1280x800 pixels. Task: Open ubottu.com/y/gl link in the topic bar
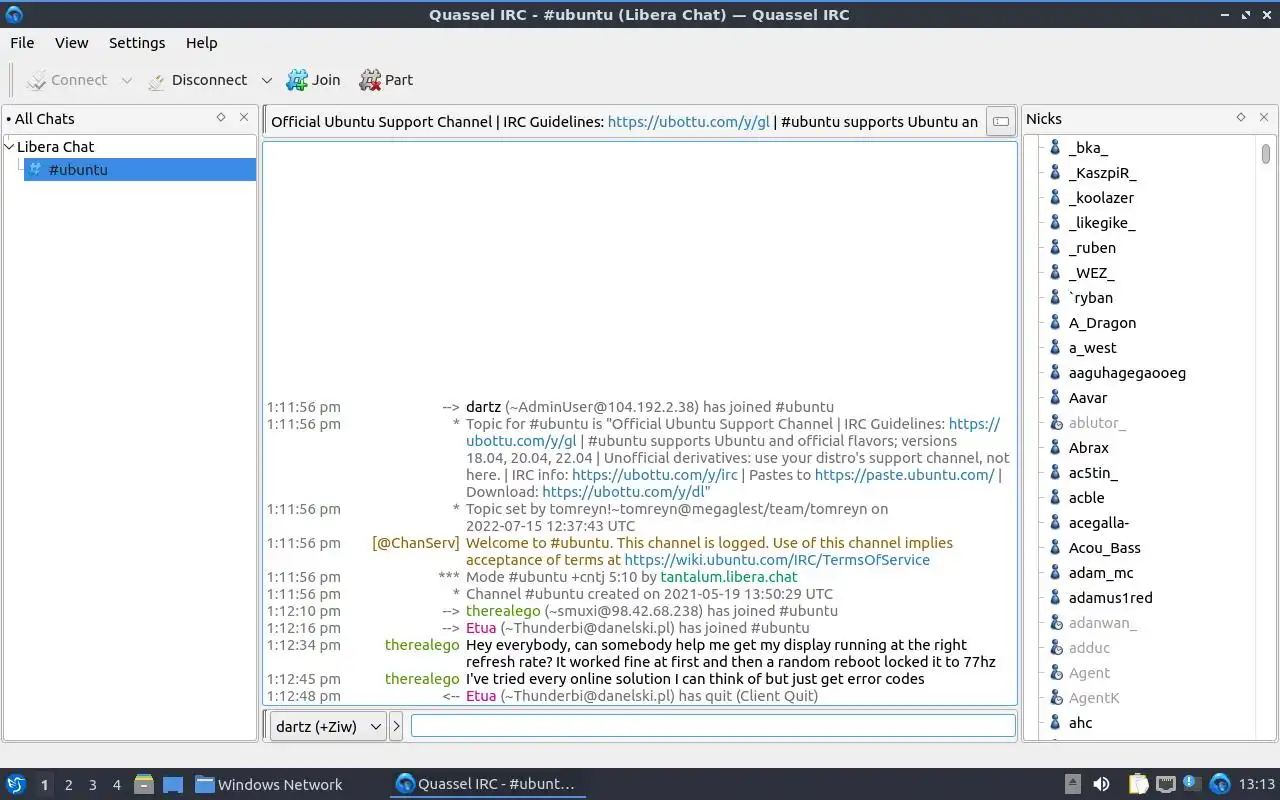pos(689,122)
